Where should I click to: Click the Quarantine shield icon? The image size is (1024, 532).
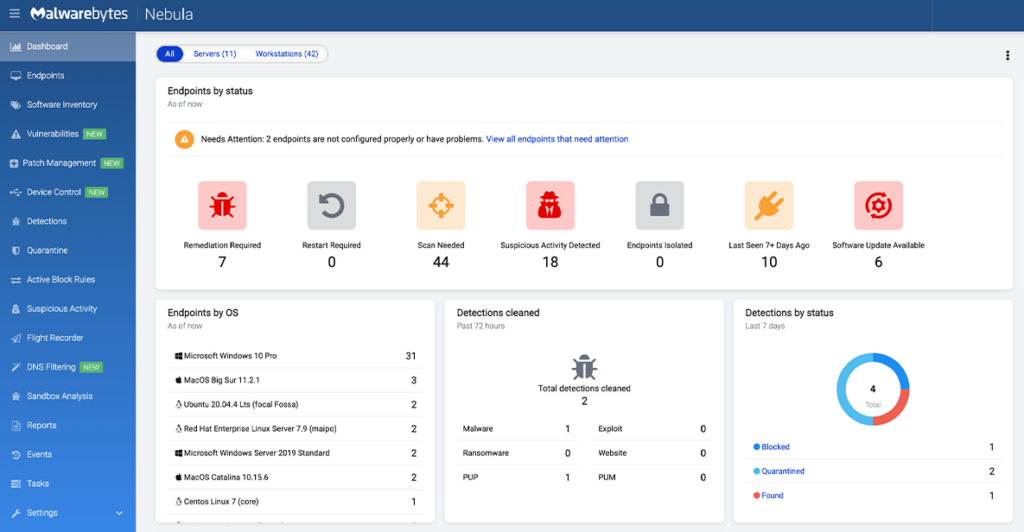click(16, 251)
